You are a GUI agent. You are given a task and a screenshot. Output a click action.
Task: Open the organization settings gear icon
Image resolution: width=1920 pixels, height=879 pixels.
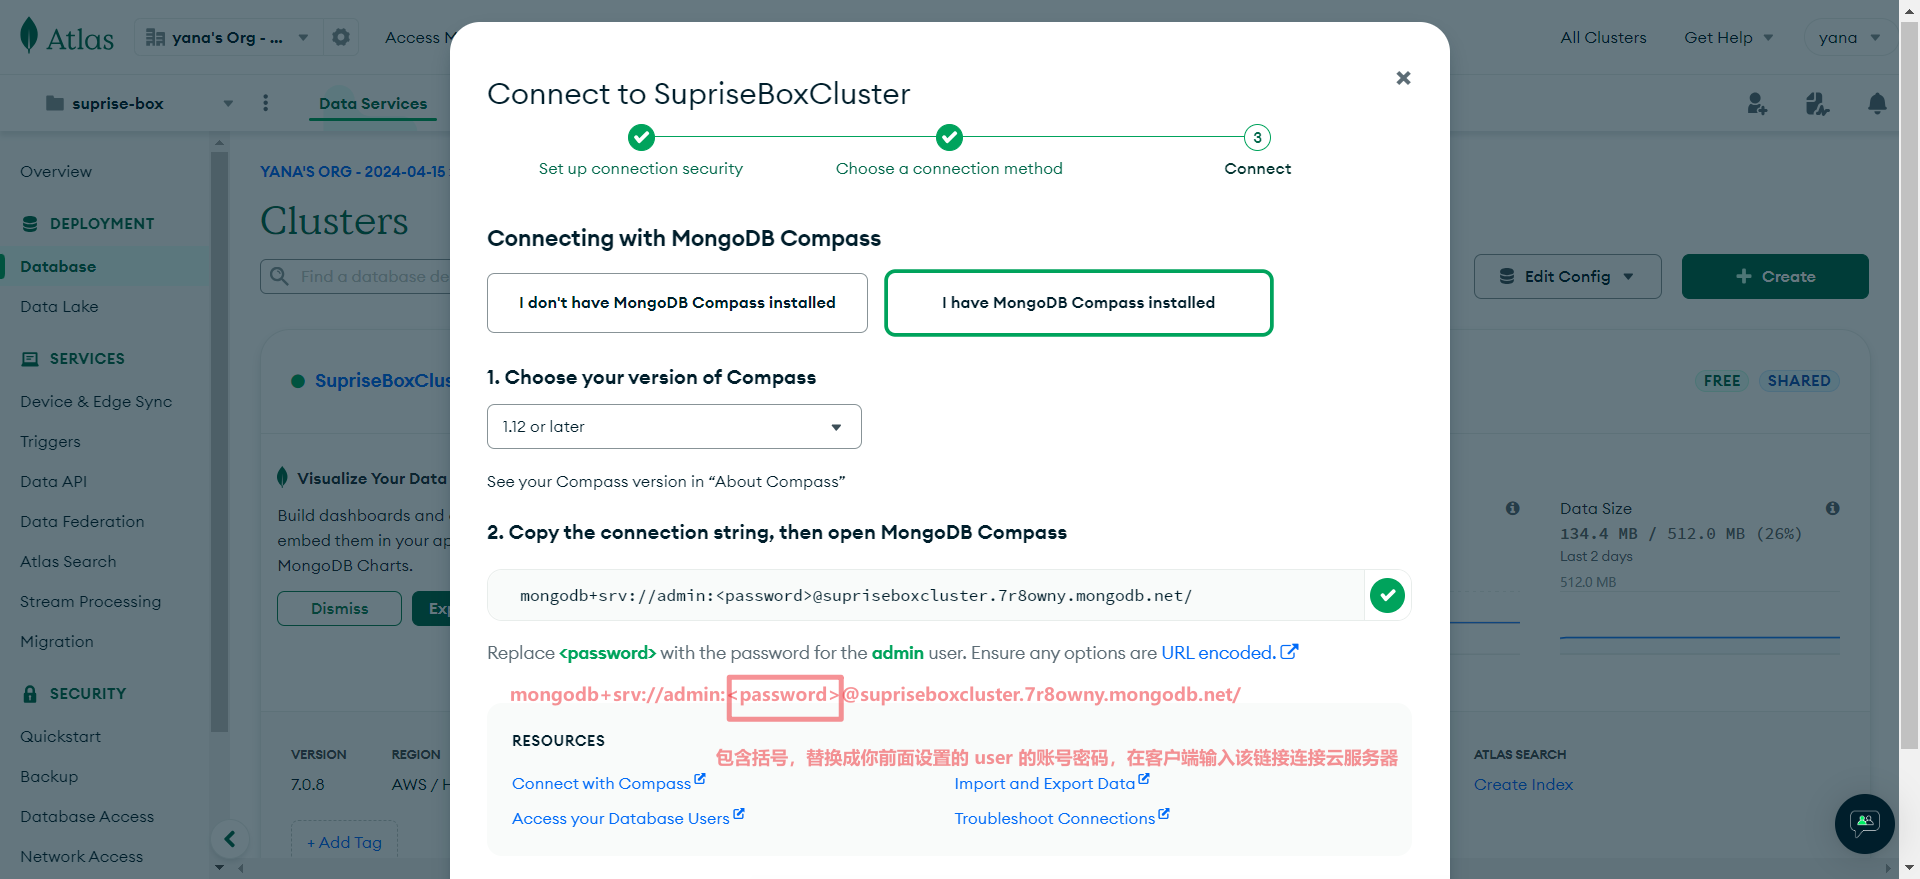click(x=341, y=37)
